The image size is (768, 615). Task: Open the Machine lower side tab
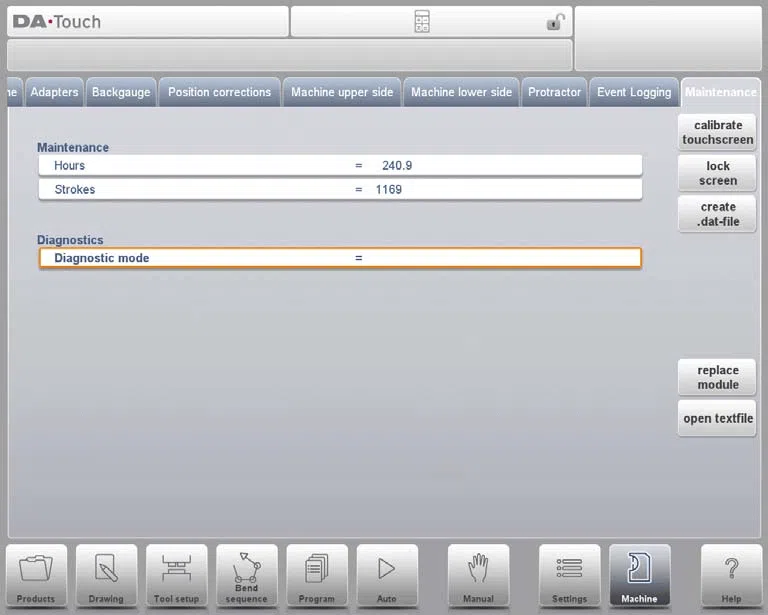[461, 92]
